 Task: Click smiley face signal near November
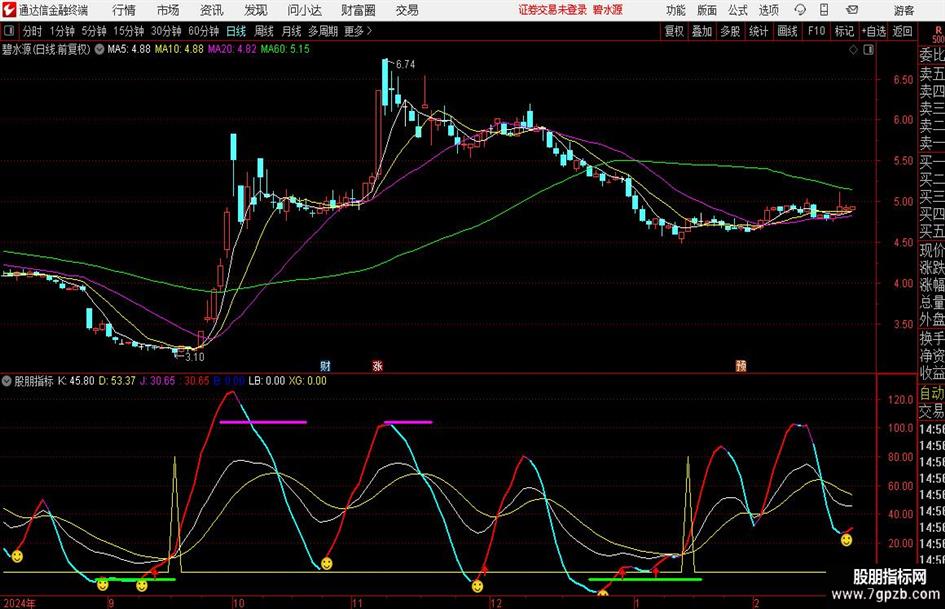click(x=327, y=564)
